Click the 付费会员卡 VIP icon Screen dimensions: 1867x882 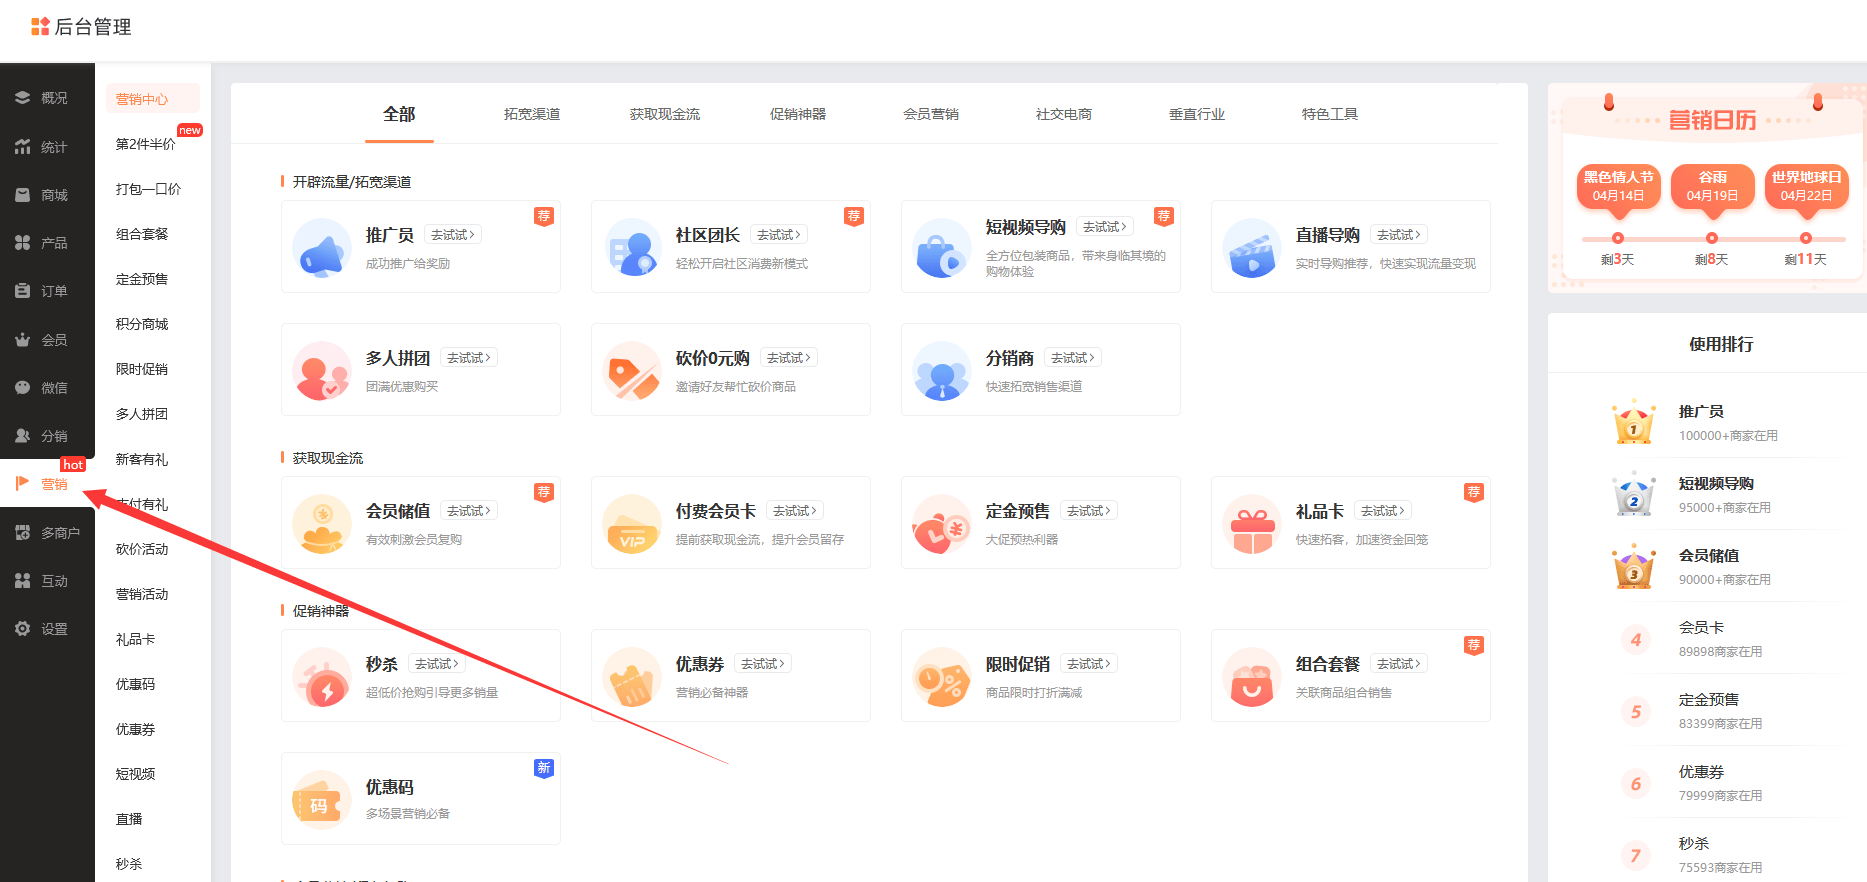[x=632, y=524]
